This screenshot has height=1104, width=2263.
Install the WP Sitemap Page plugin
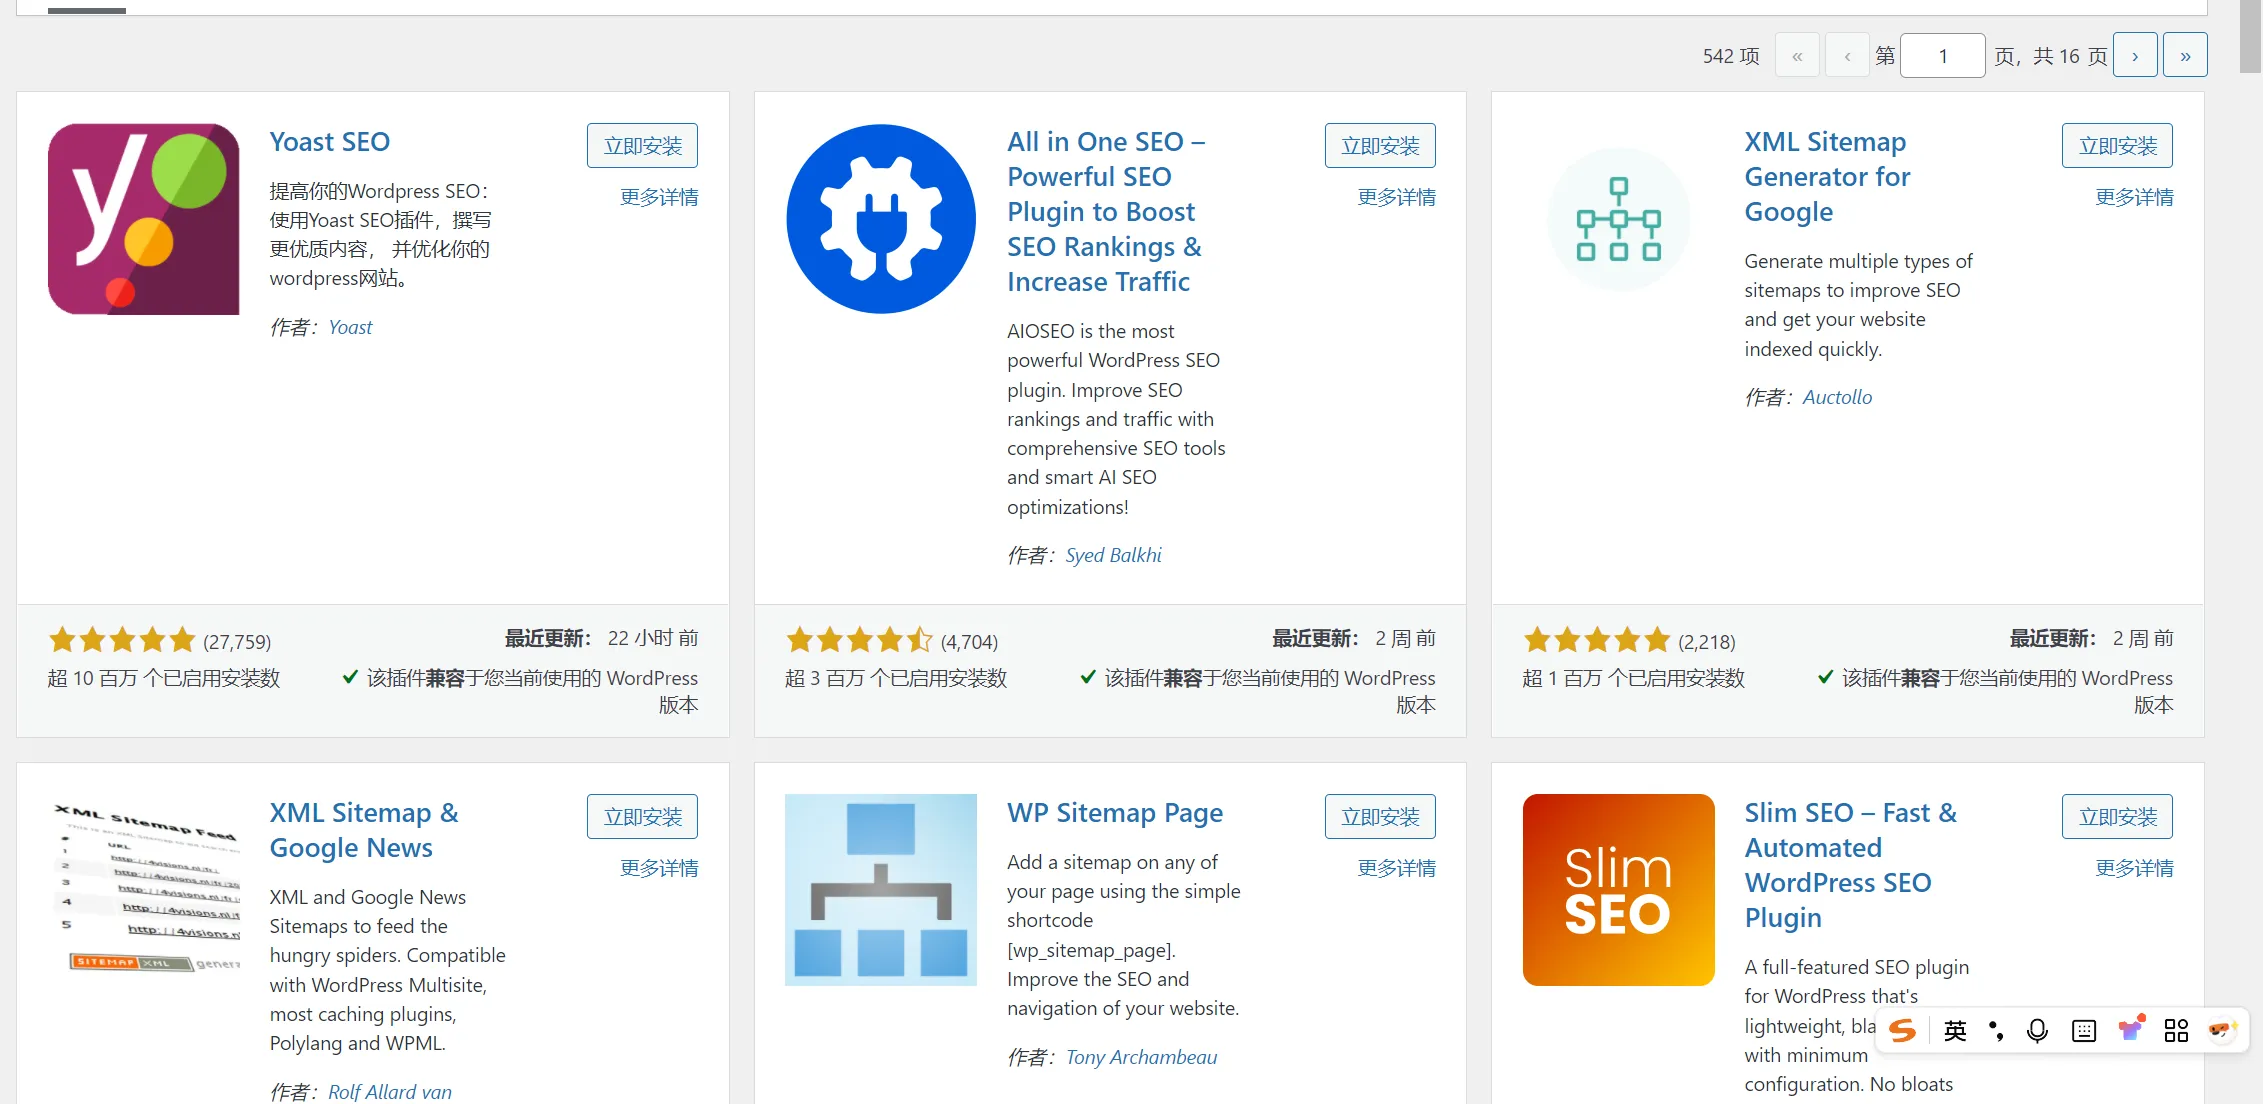click(1380, 817)
